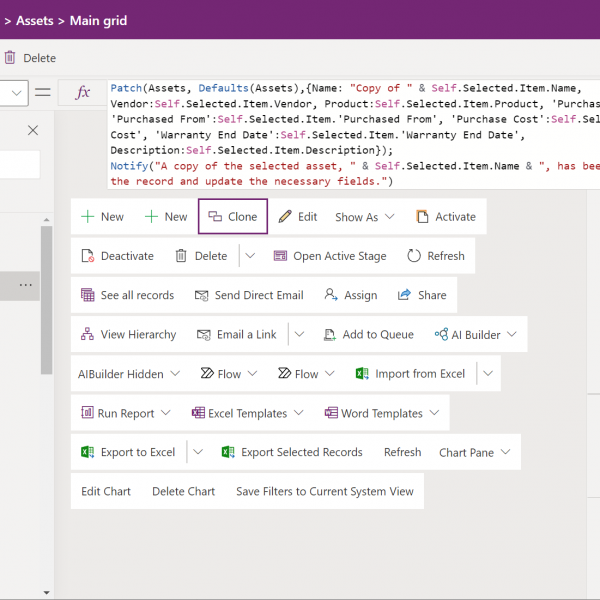Click the Edit pencil command
600x600 pixels.
(x=298, y=217)
